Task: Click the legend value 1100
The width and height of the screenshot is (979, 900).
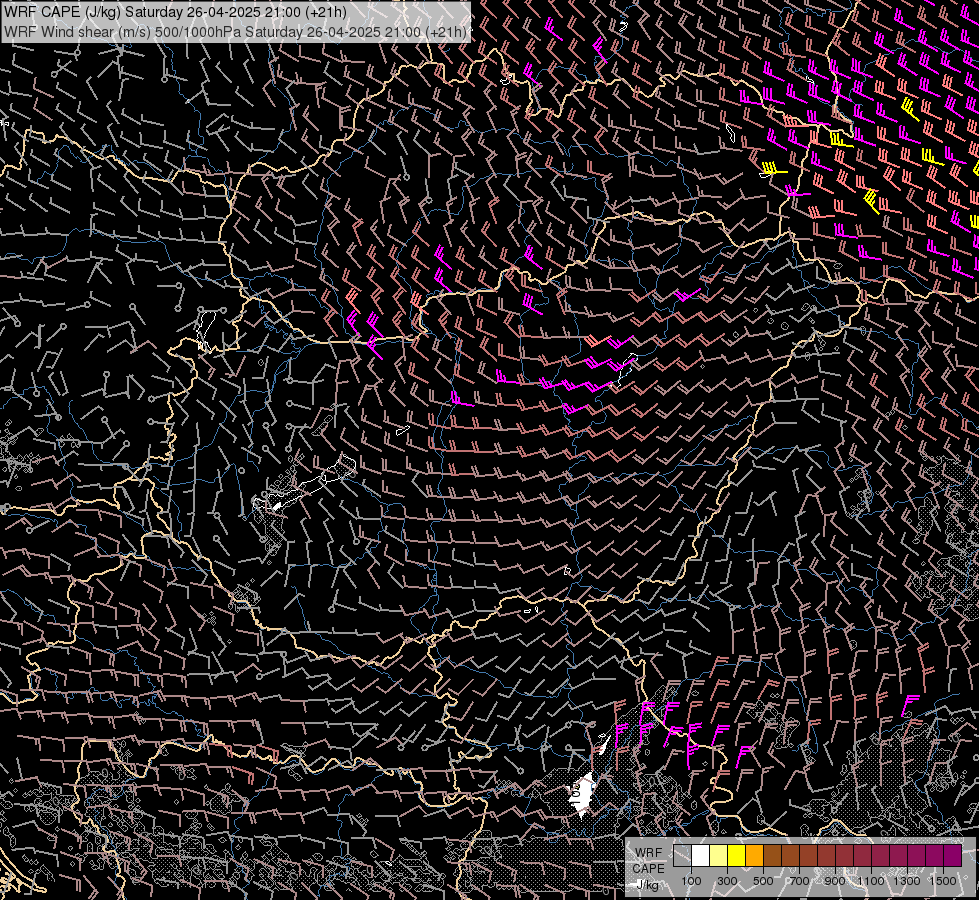Action: click(x=870, y=881)
